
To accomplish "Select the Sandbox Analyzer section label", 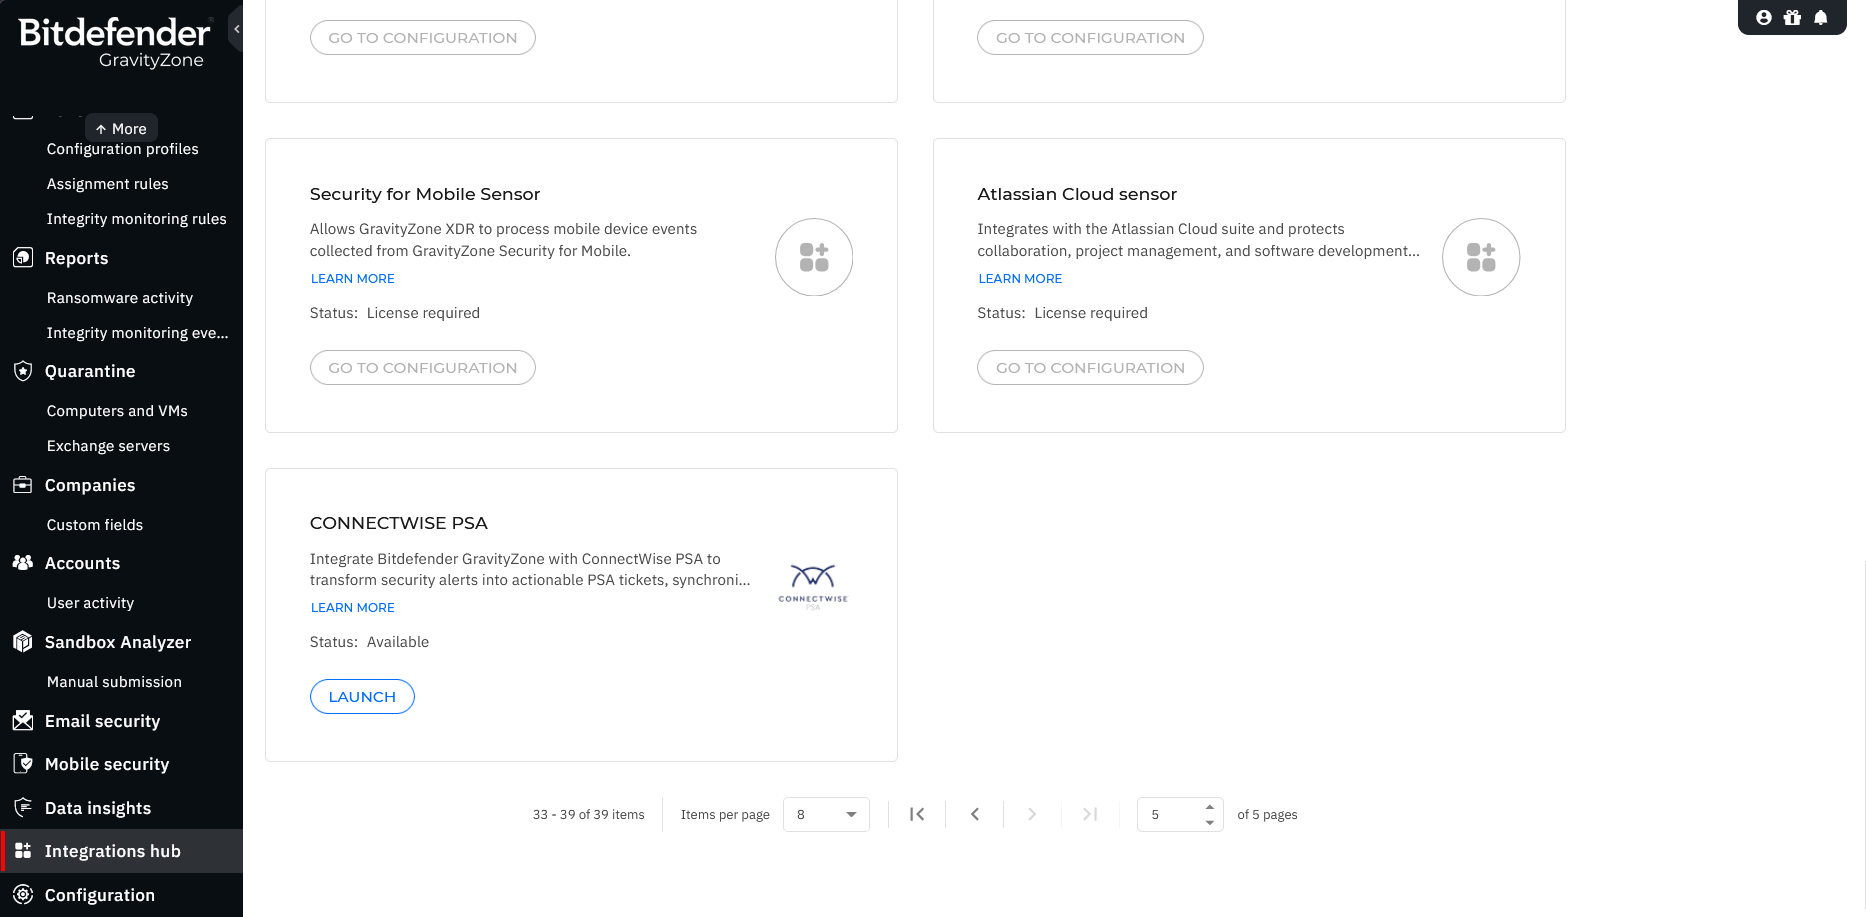I will 118,642.
